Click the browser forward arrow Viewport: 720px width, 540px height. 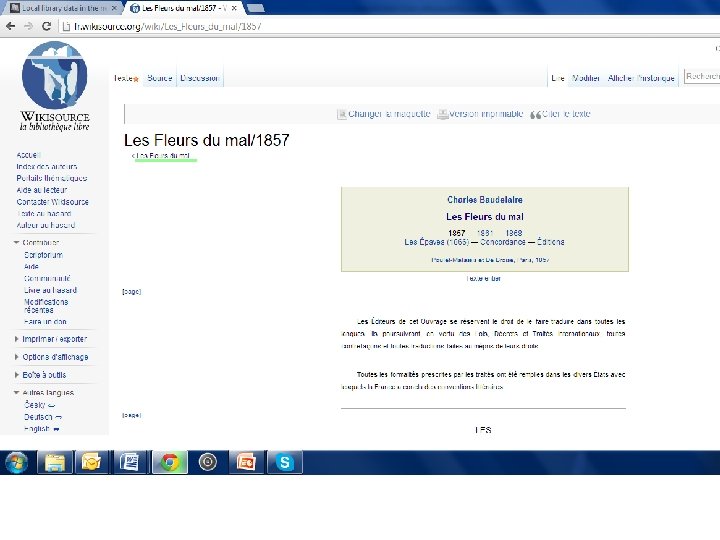[x=28, y=26]
